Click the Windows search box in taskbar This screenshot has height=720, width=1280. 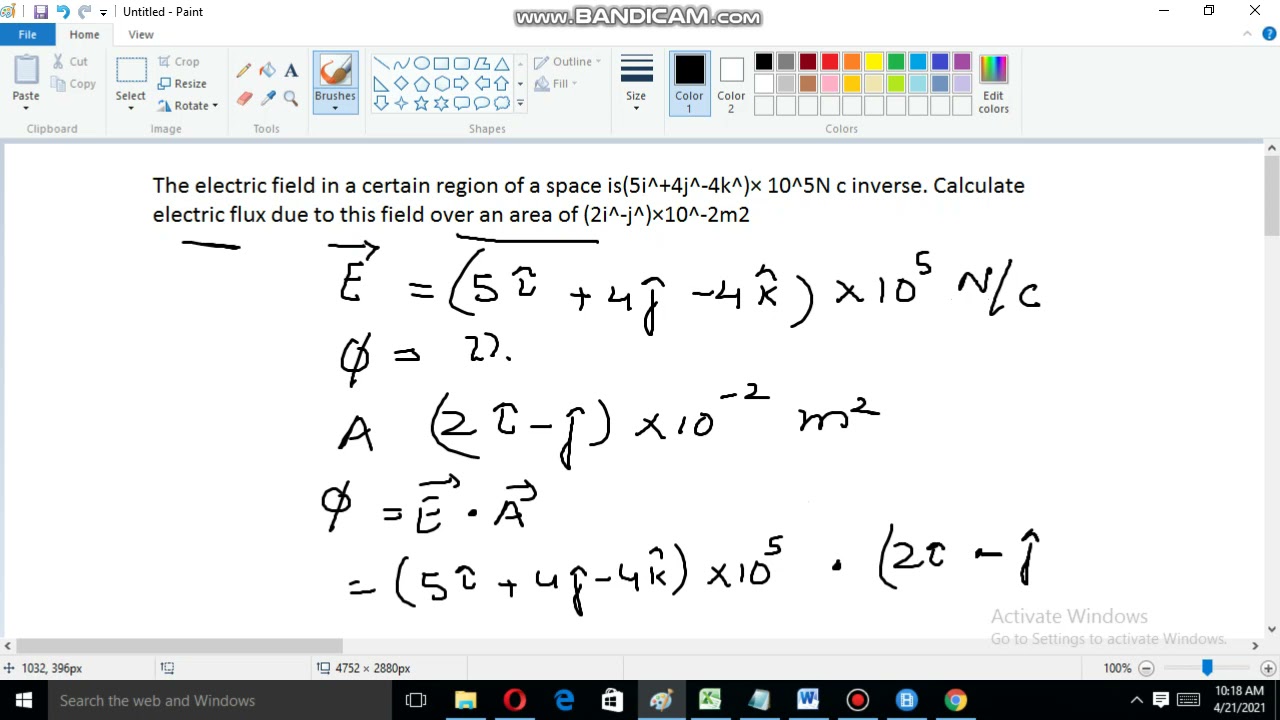(219, 701)
